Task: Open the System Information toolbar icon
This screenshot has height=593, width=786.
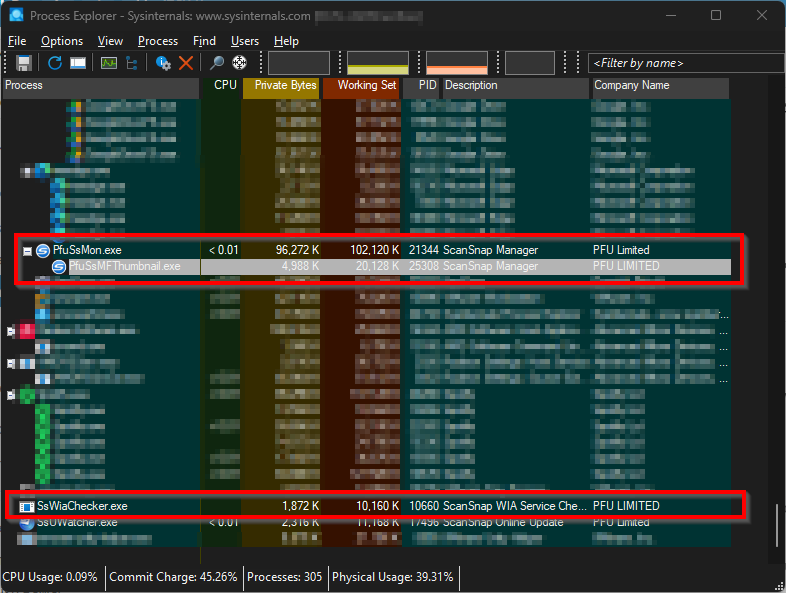Action: click(x=78, y=63)
